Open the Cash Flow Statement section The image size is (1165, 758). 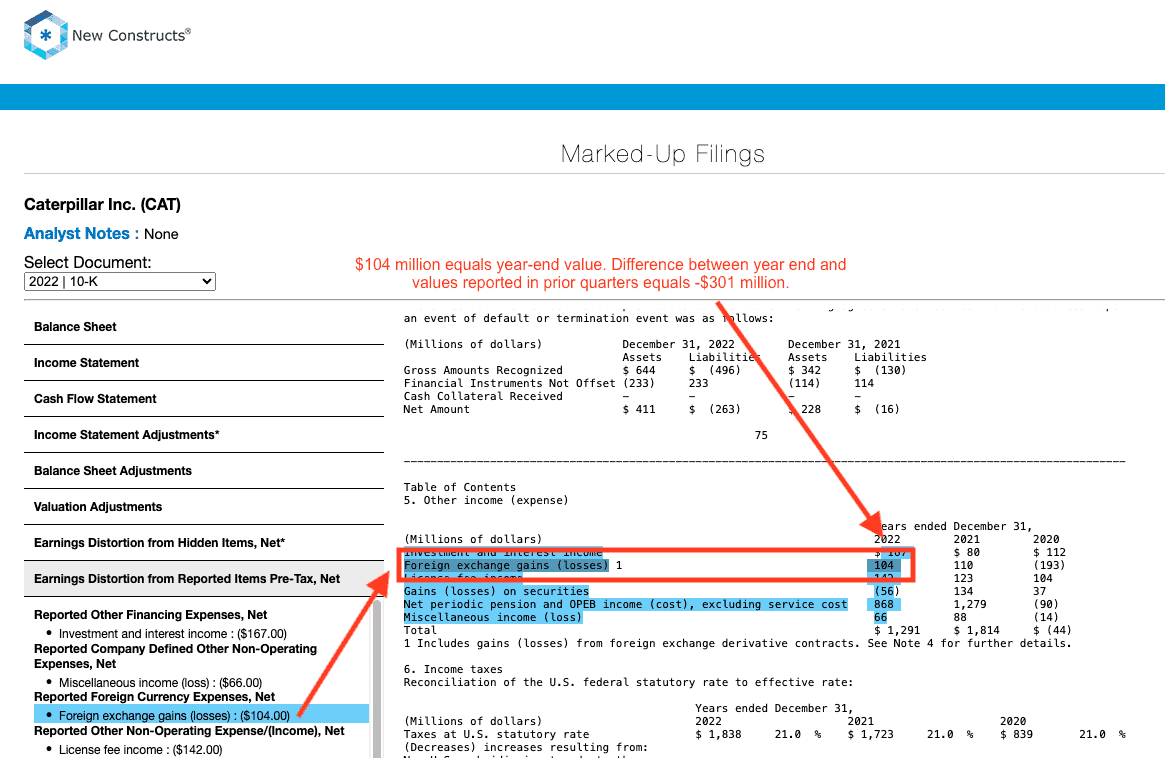point(204,399)
